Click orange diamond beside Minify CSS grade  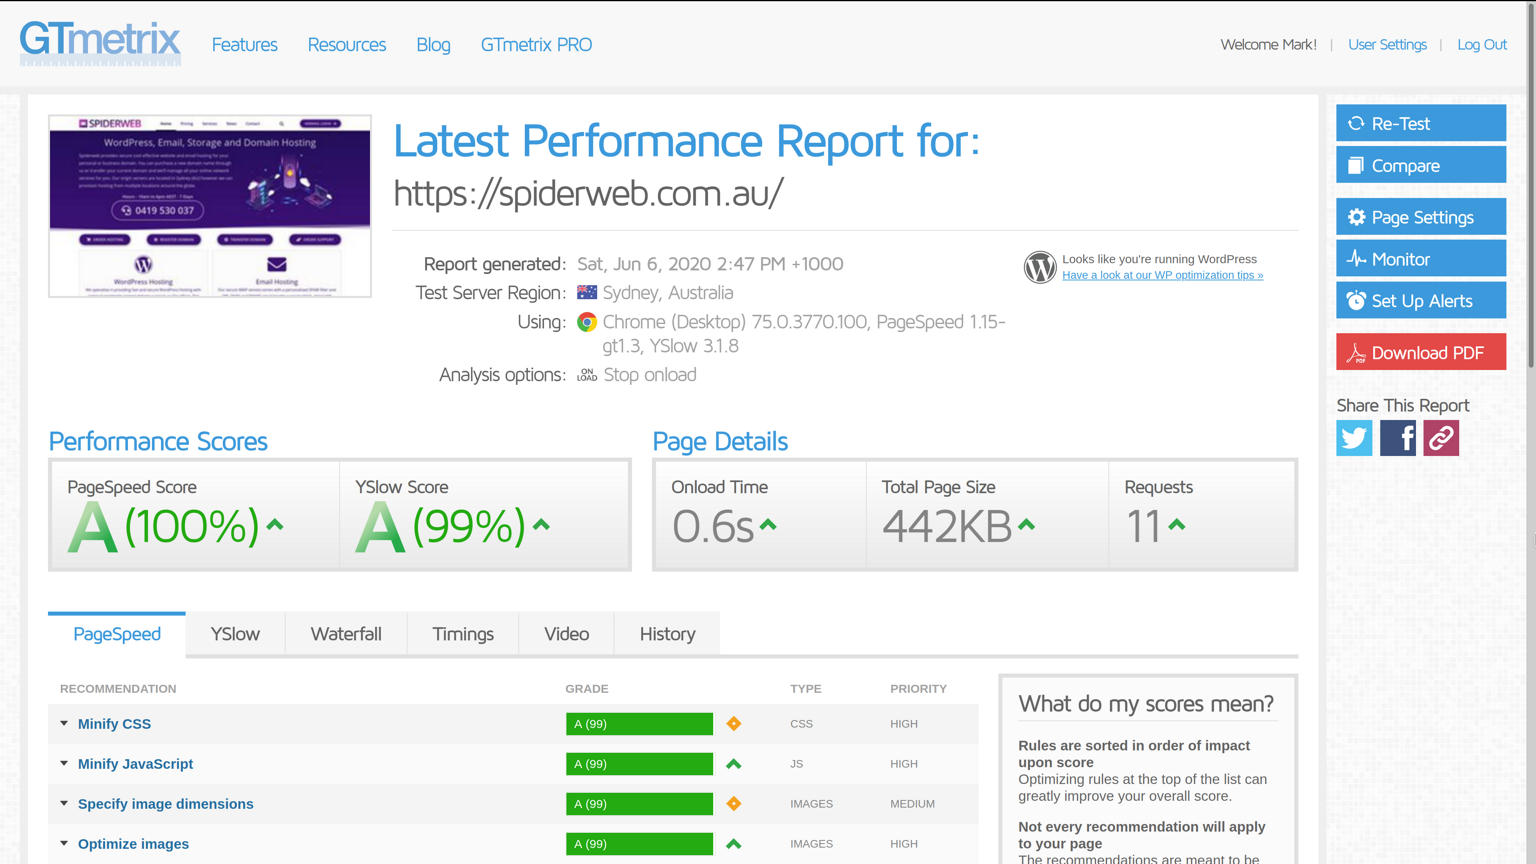(x=734, y=724)
